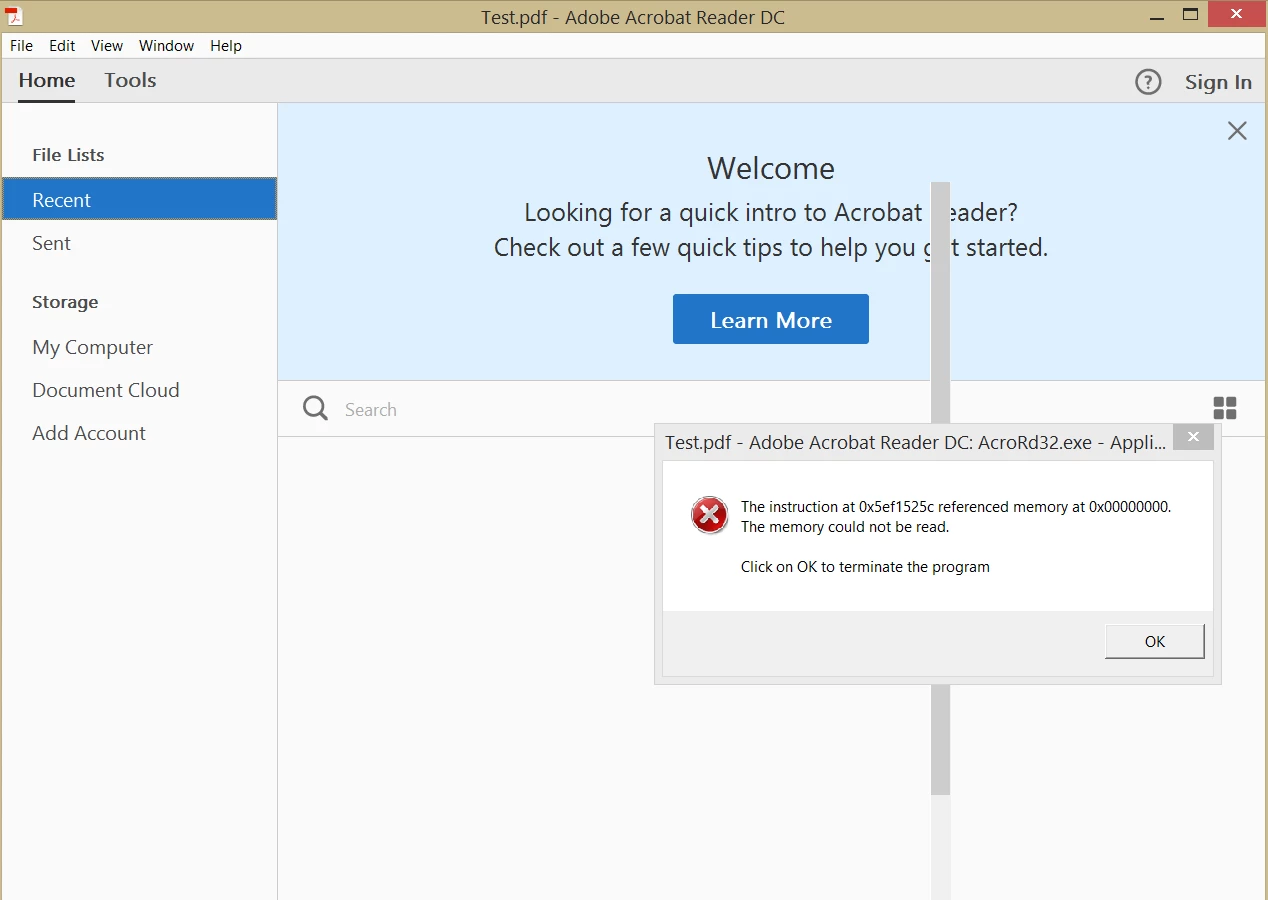Click the "Storage" heading

65,302
